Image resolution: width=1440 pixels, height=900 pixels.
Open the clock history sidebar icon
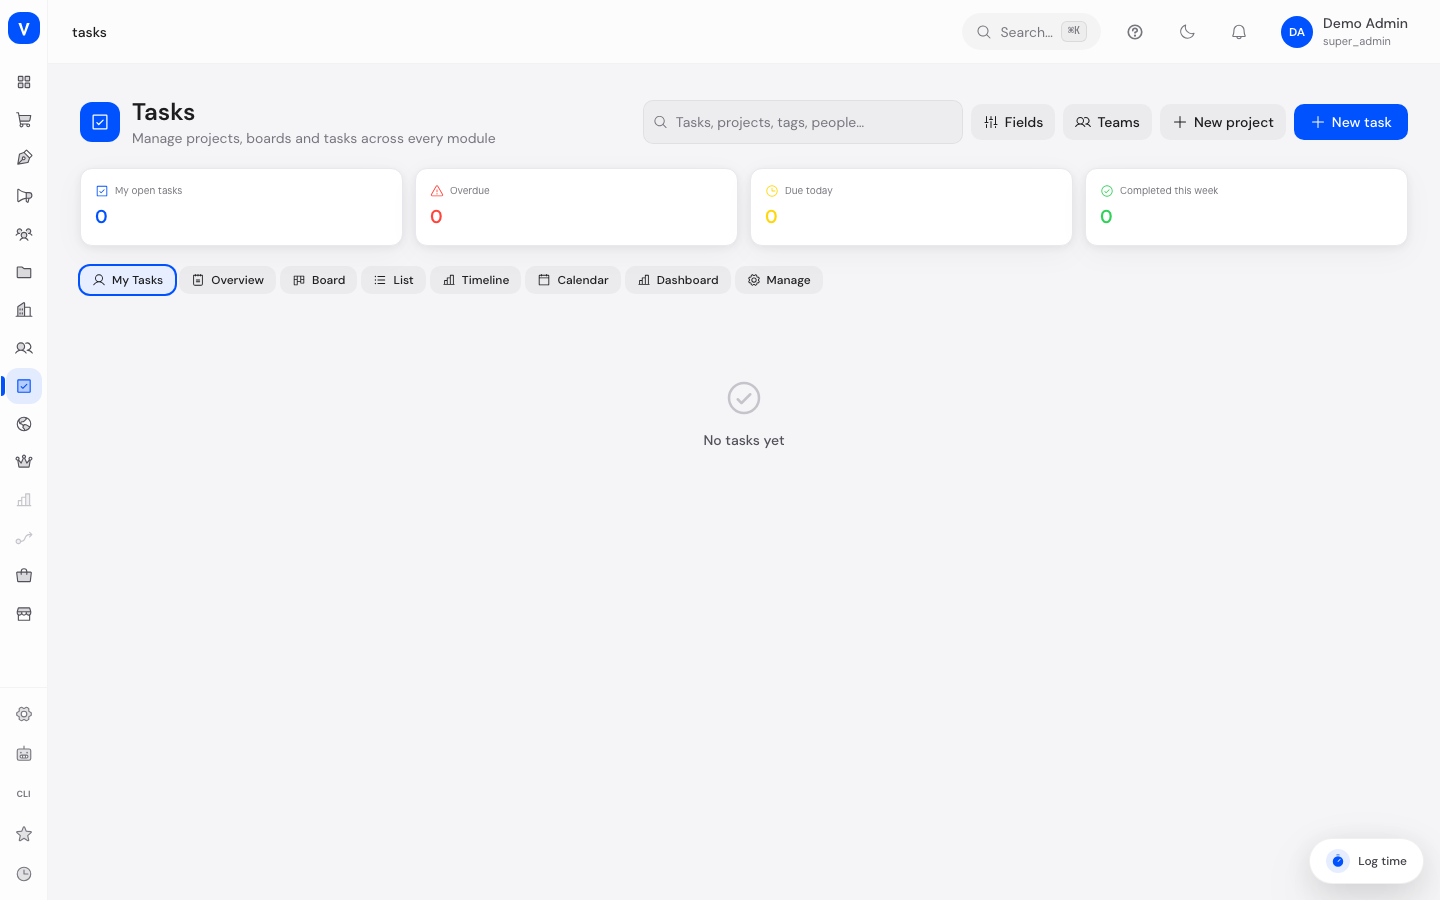24,874
